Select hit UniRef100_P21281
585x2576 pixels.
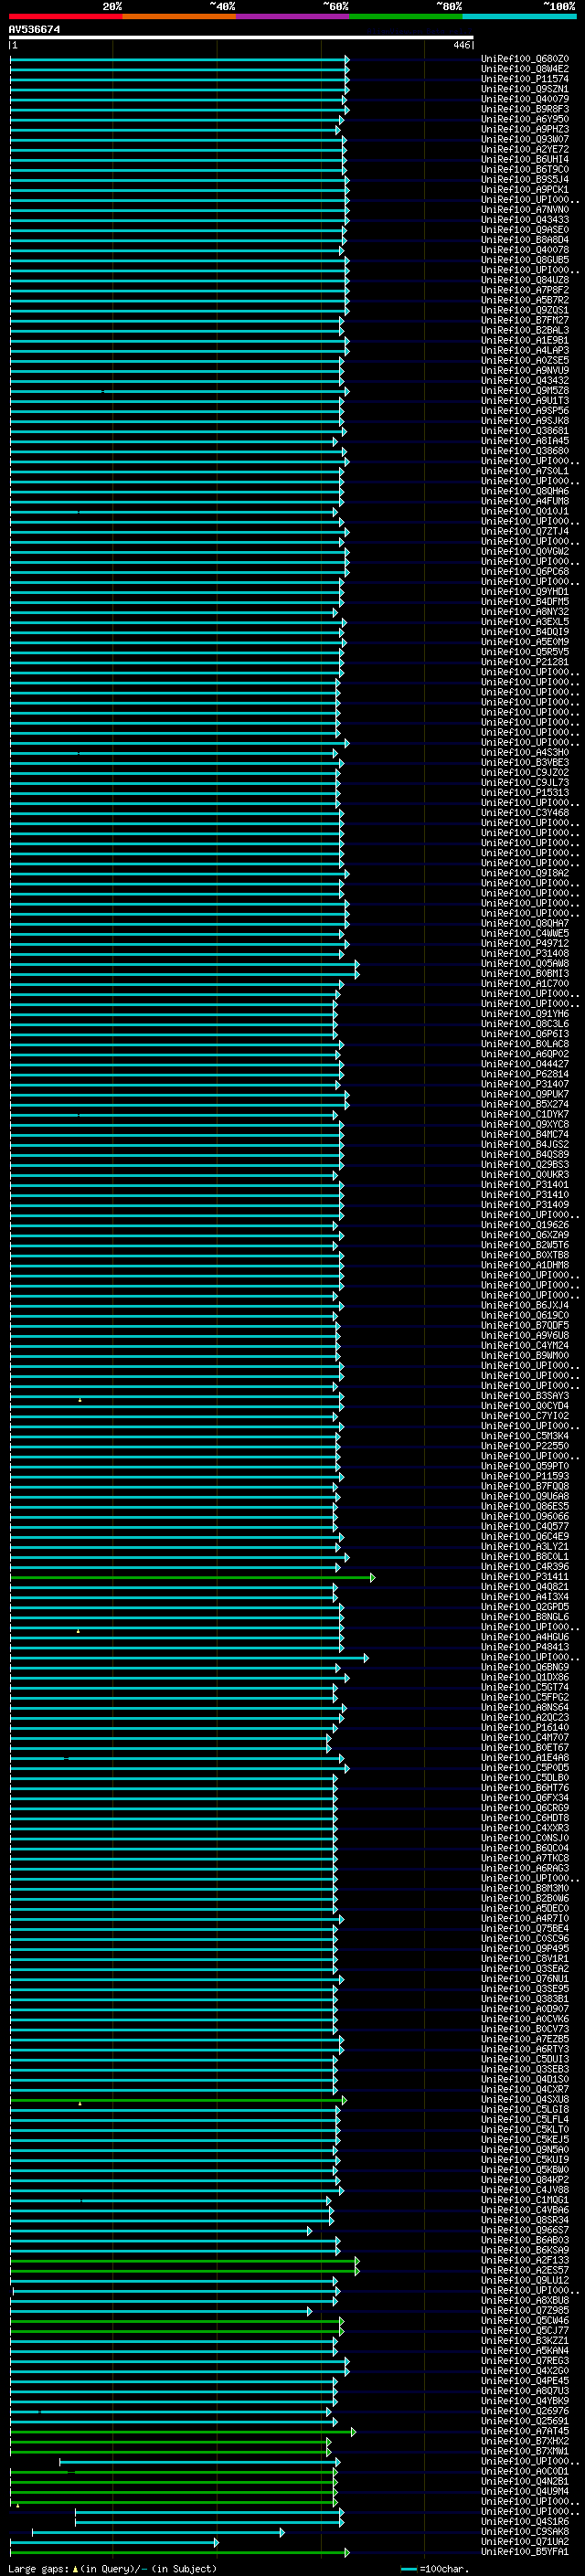click(x=525, y=662)
